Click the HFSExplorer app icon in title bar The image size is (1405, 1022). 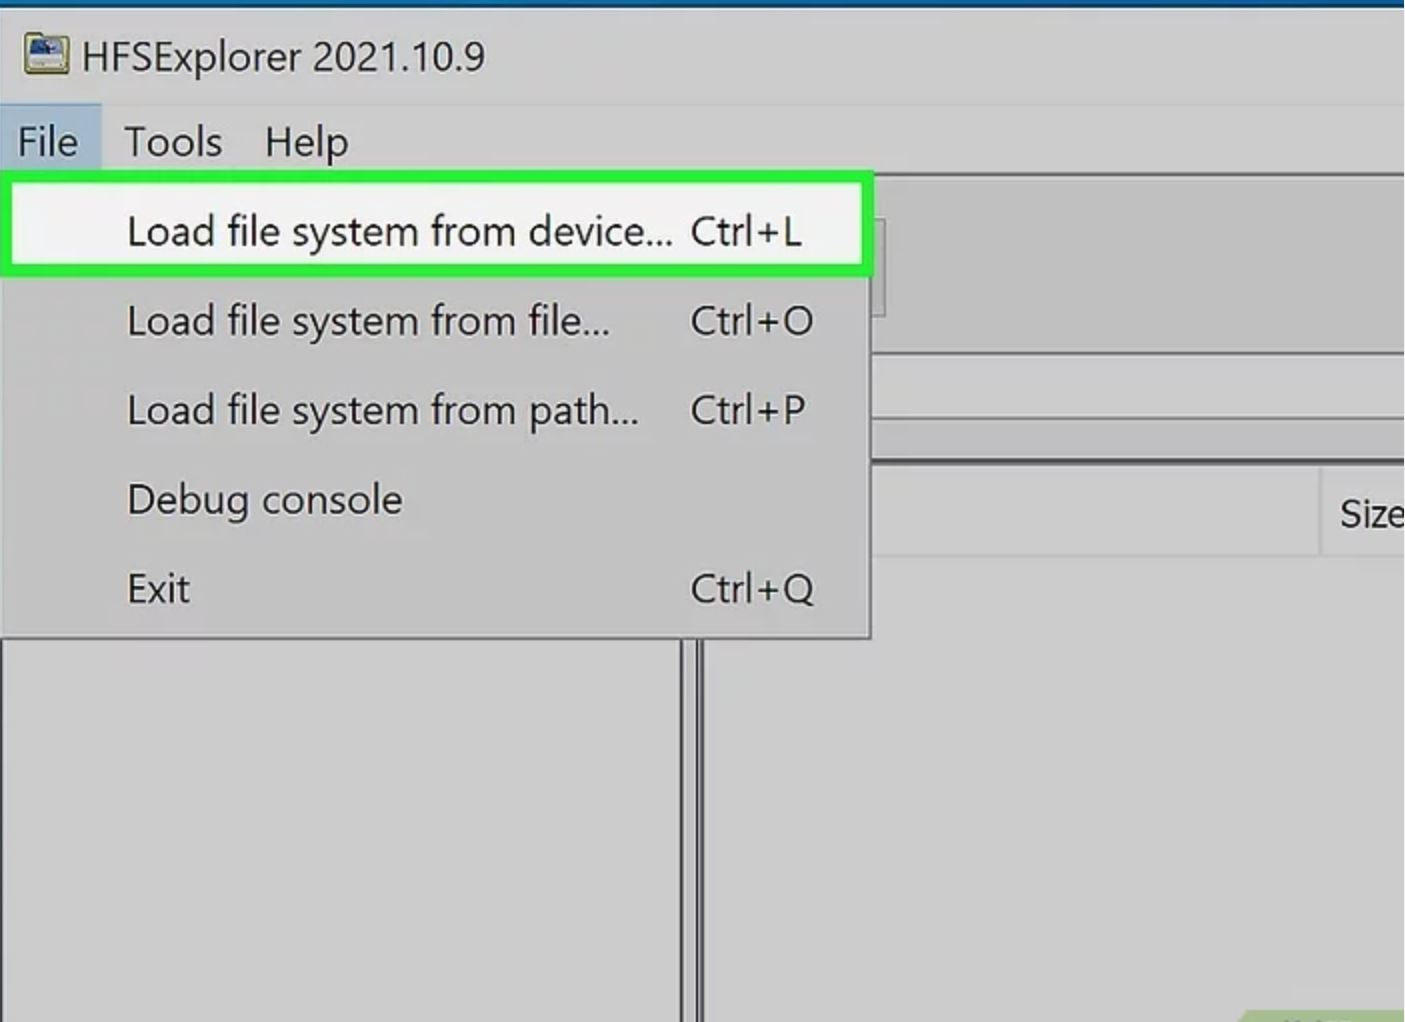(x=46, y=55)
